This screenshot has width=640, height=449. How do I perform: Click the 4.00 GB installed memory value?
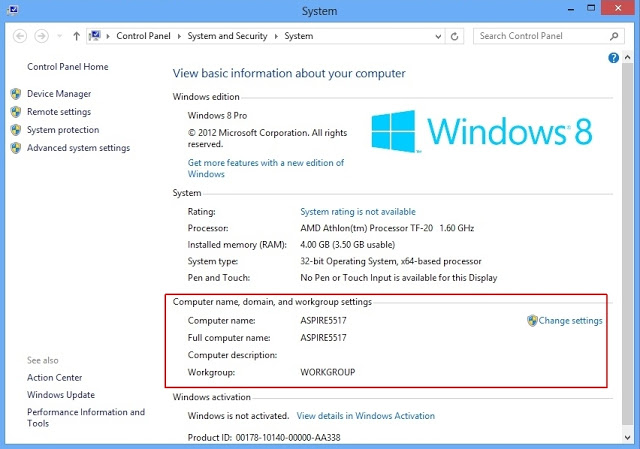click(x=348, y=245)
